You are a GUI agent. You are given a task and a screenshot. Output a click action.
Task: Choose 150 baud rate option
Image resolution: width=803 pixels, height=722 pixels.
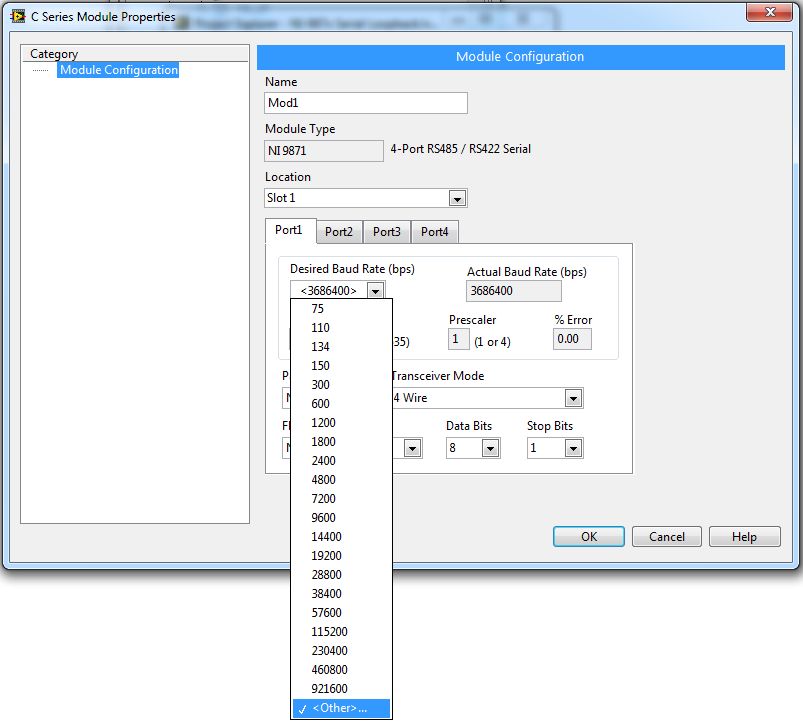point(341,366)
